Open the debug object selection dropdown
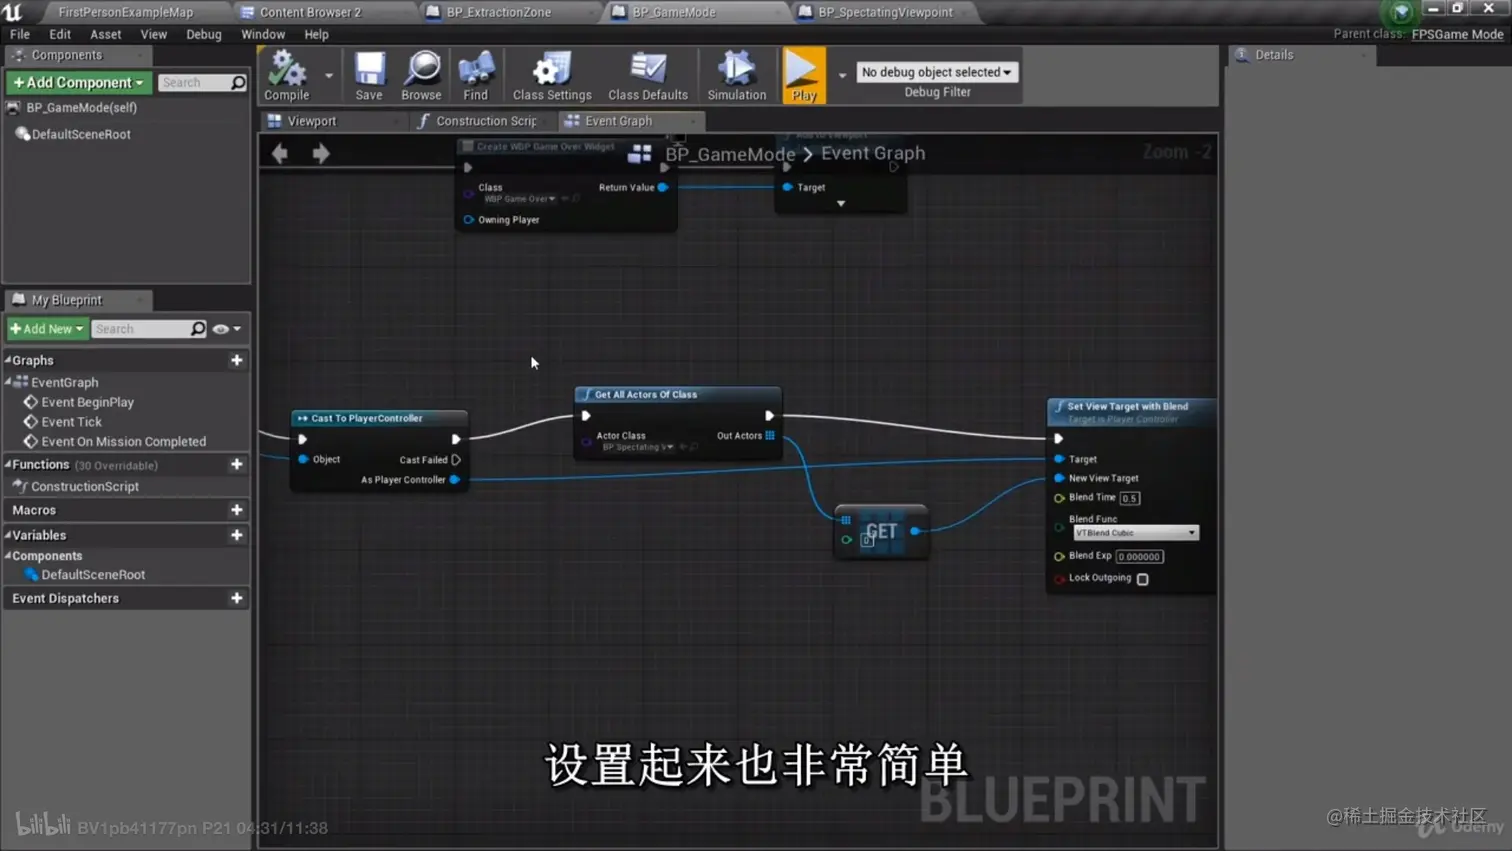The width and height of the screenshot is (1512, 851). [x=937, y=72]
